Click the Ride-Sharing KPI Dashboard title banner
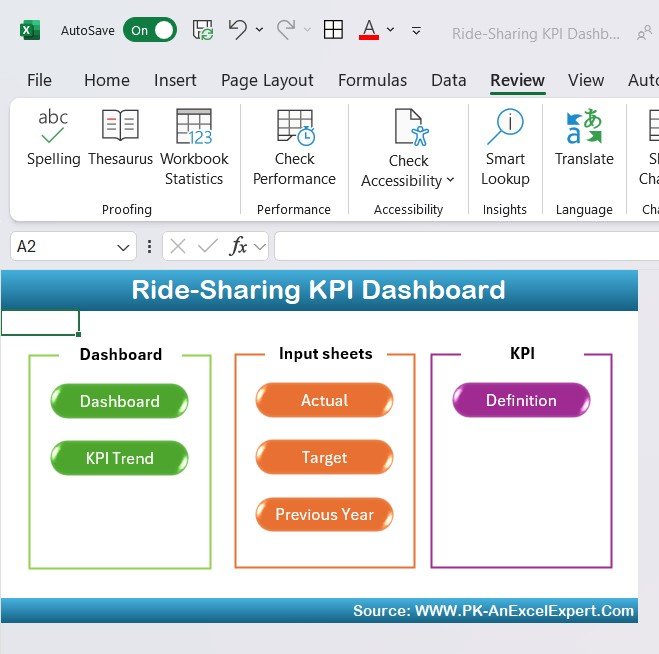This screenshot has height=654, width=659. tap(319, 290)
